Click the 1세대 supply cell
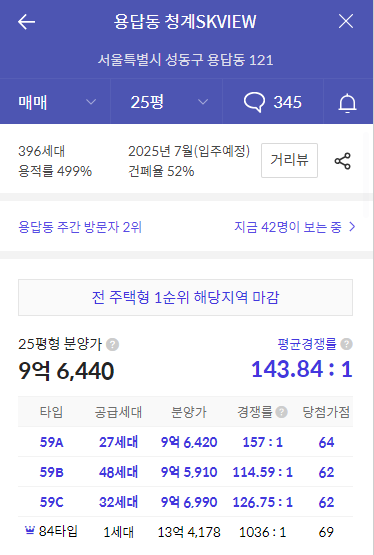374x555 pixels. pos(118,532)
